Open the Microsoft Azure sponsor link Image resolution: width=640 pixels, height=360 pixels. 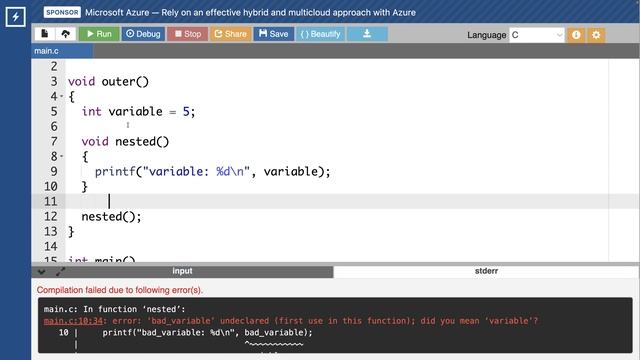coord(250,13)
